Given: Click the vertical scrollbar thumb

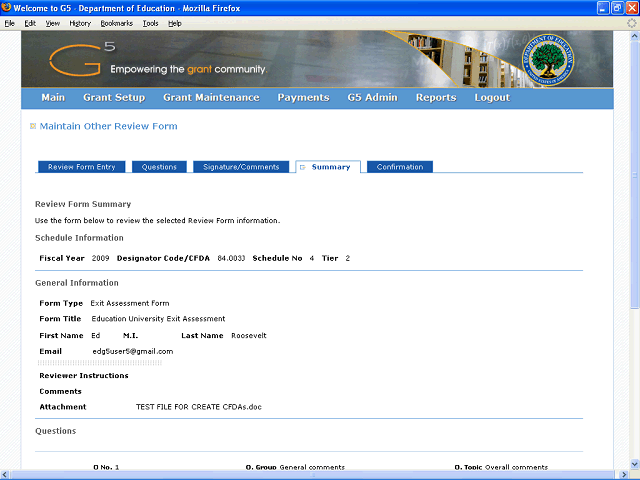Looking at the screenshot, I should 635,175.
